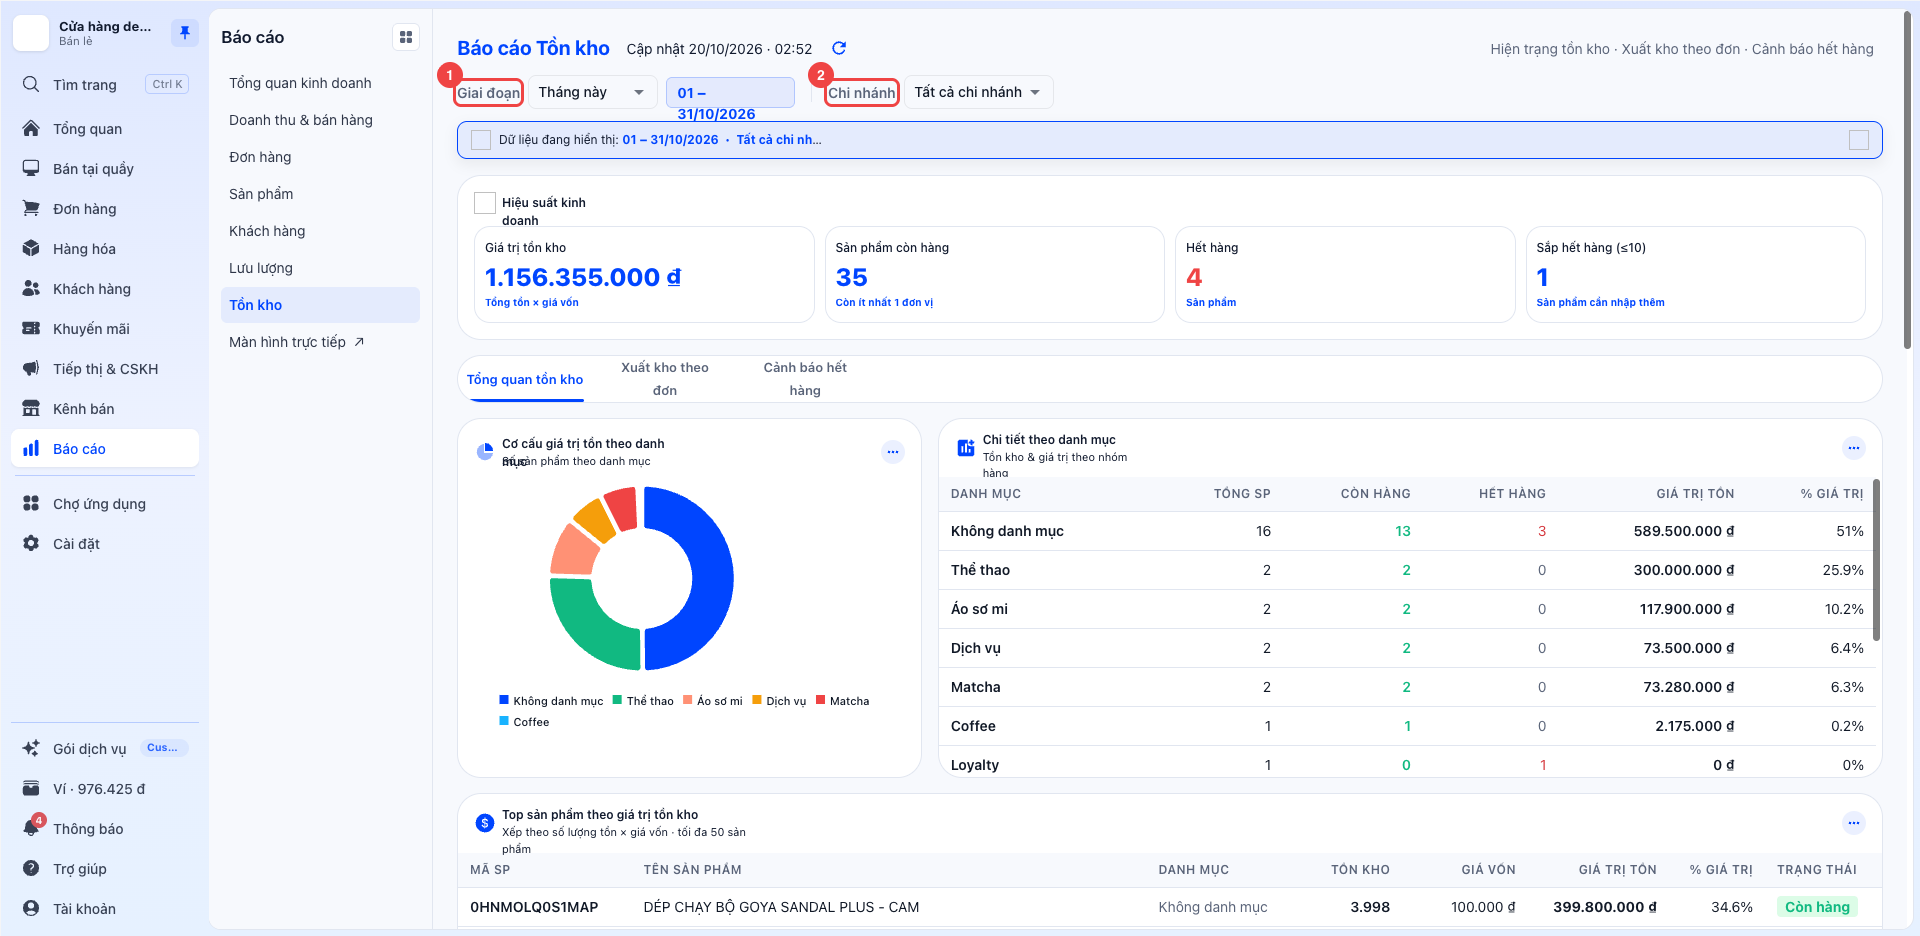The height and width of the screenshot is (936, 1920).
Task: Open more options for Chi tiết theo danh mục
Action: coord(1854,448)
